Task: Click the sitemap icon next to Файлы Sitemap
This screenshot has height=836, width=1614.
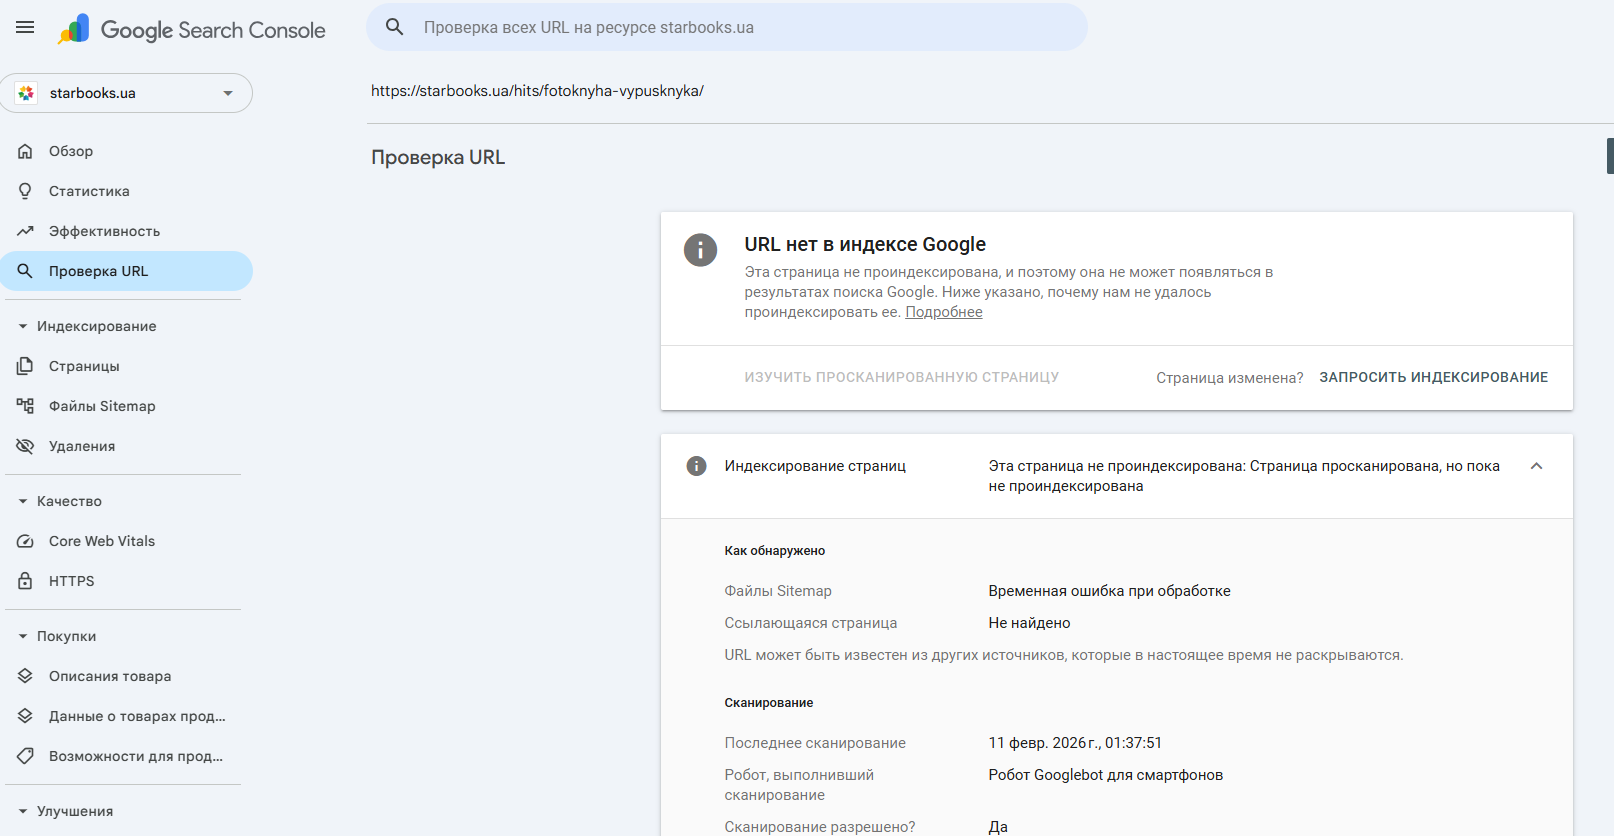Action: (x=25, y=406)
